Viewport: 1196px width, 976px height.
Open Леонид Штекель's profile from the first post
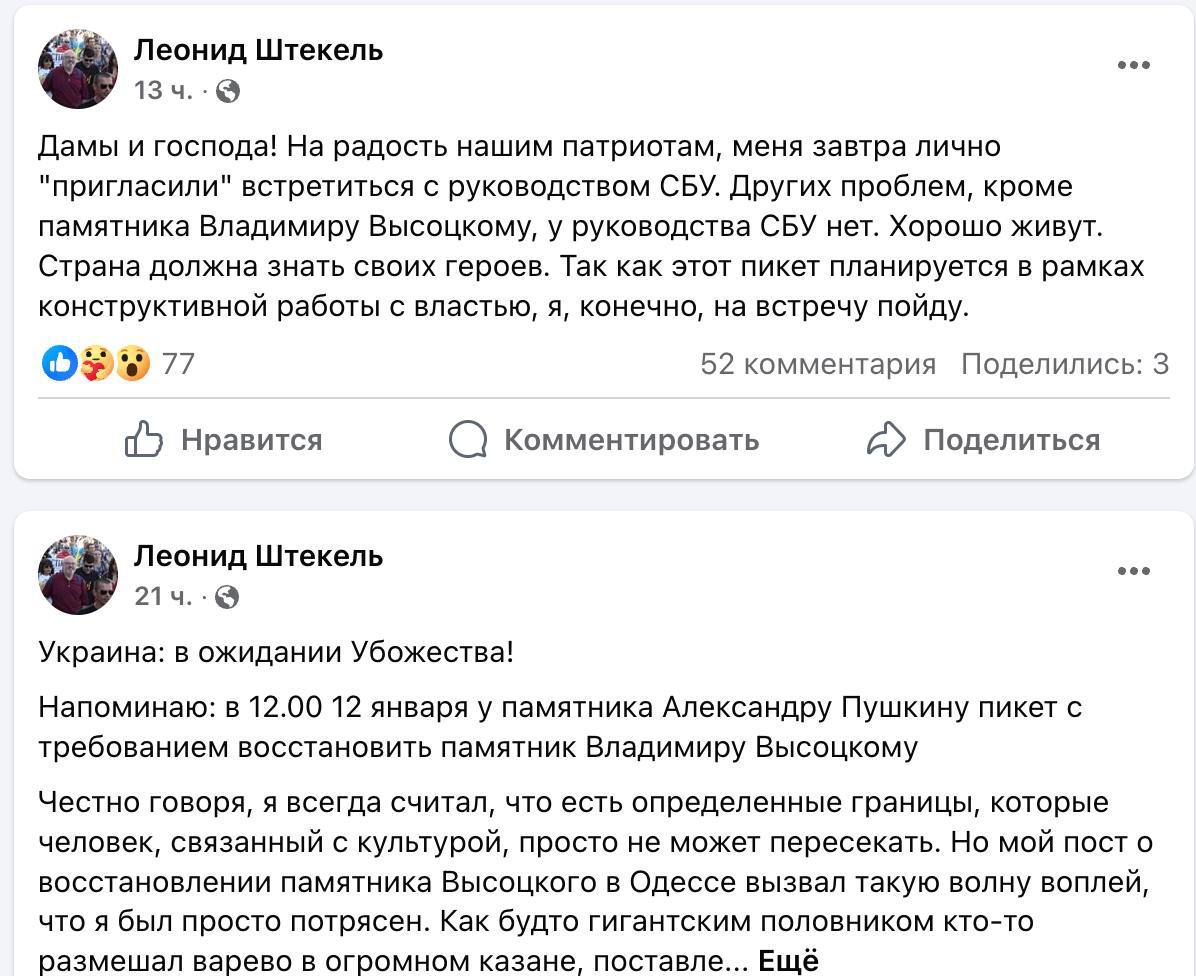click(x=259, y=50)
